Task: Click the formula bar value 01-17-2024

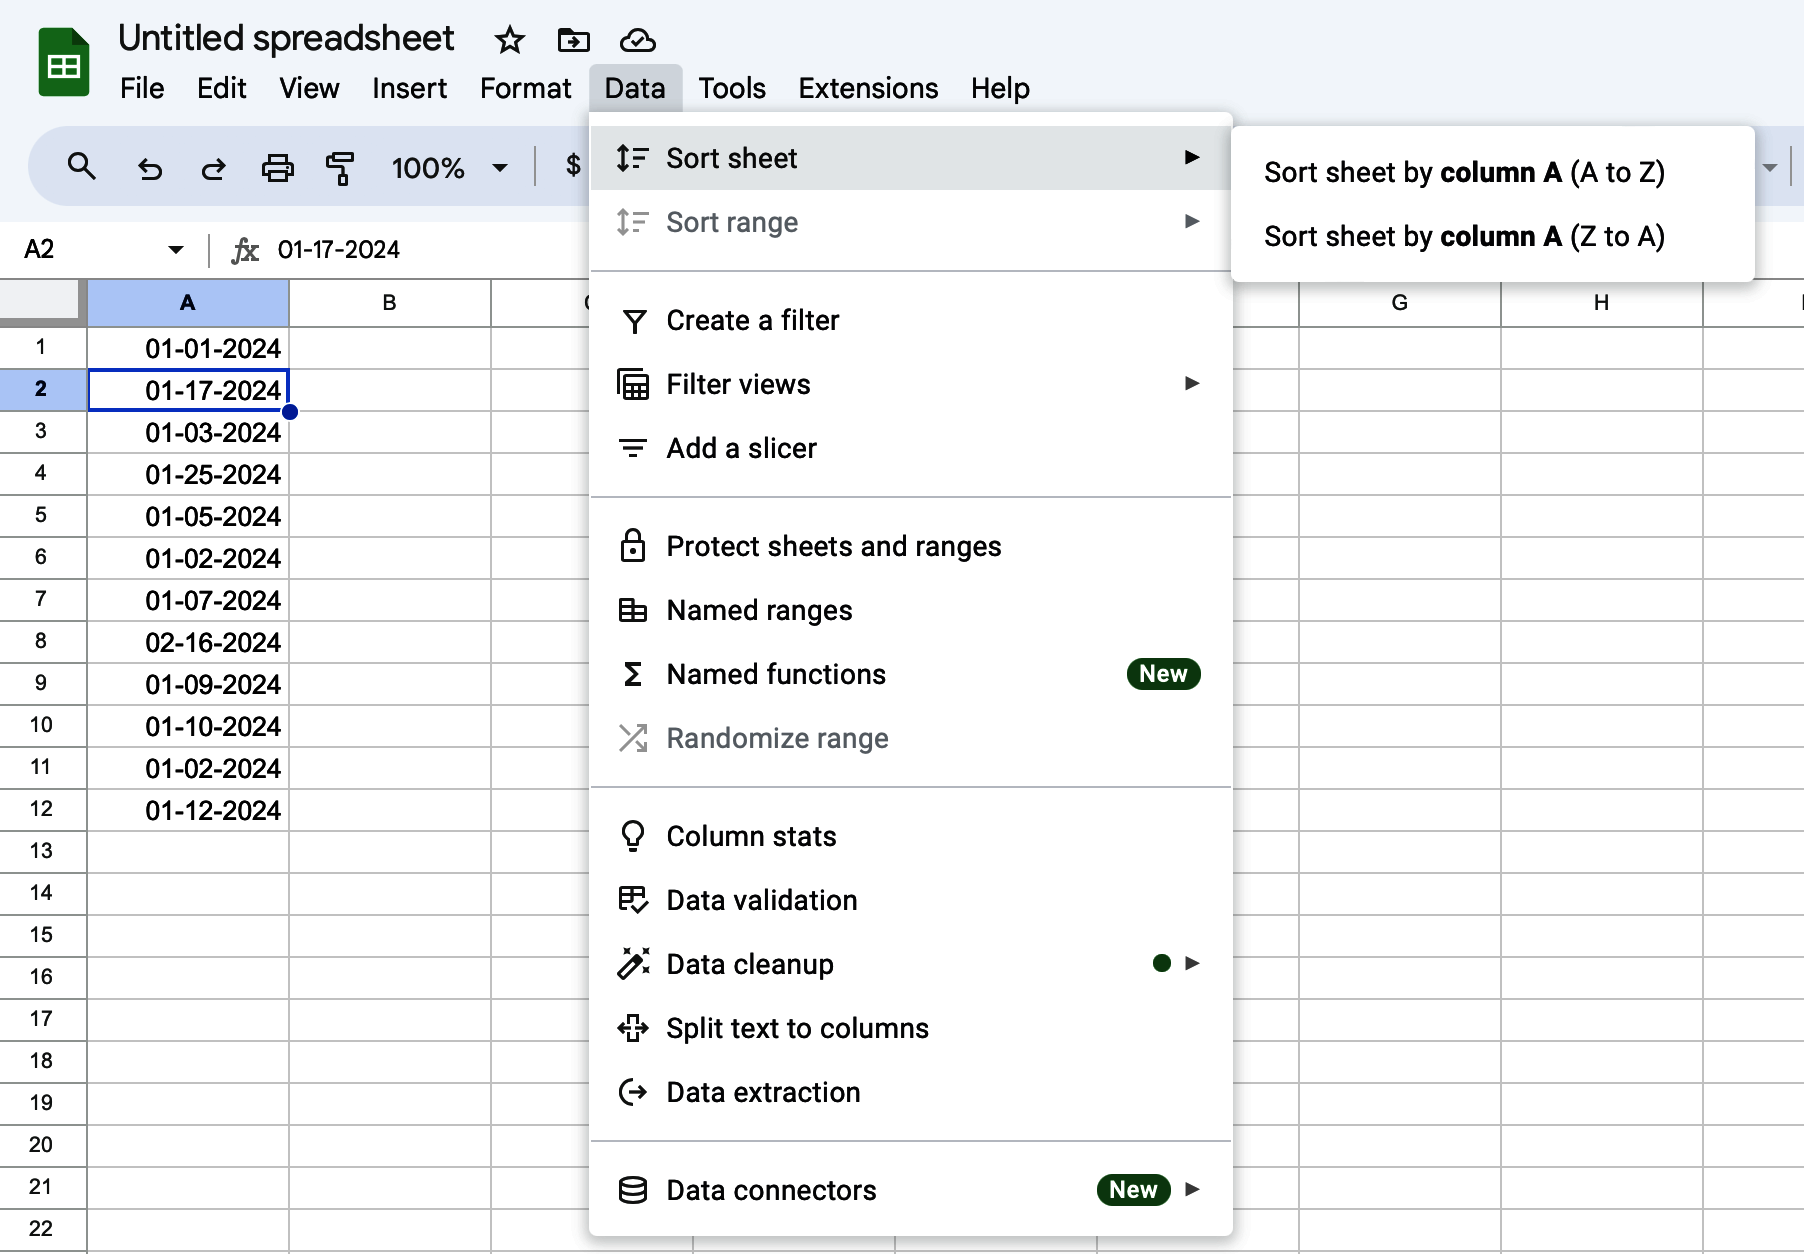Action: [339, 250]
